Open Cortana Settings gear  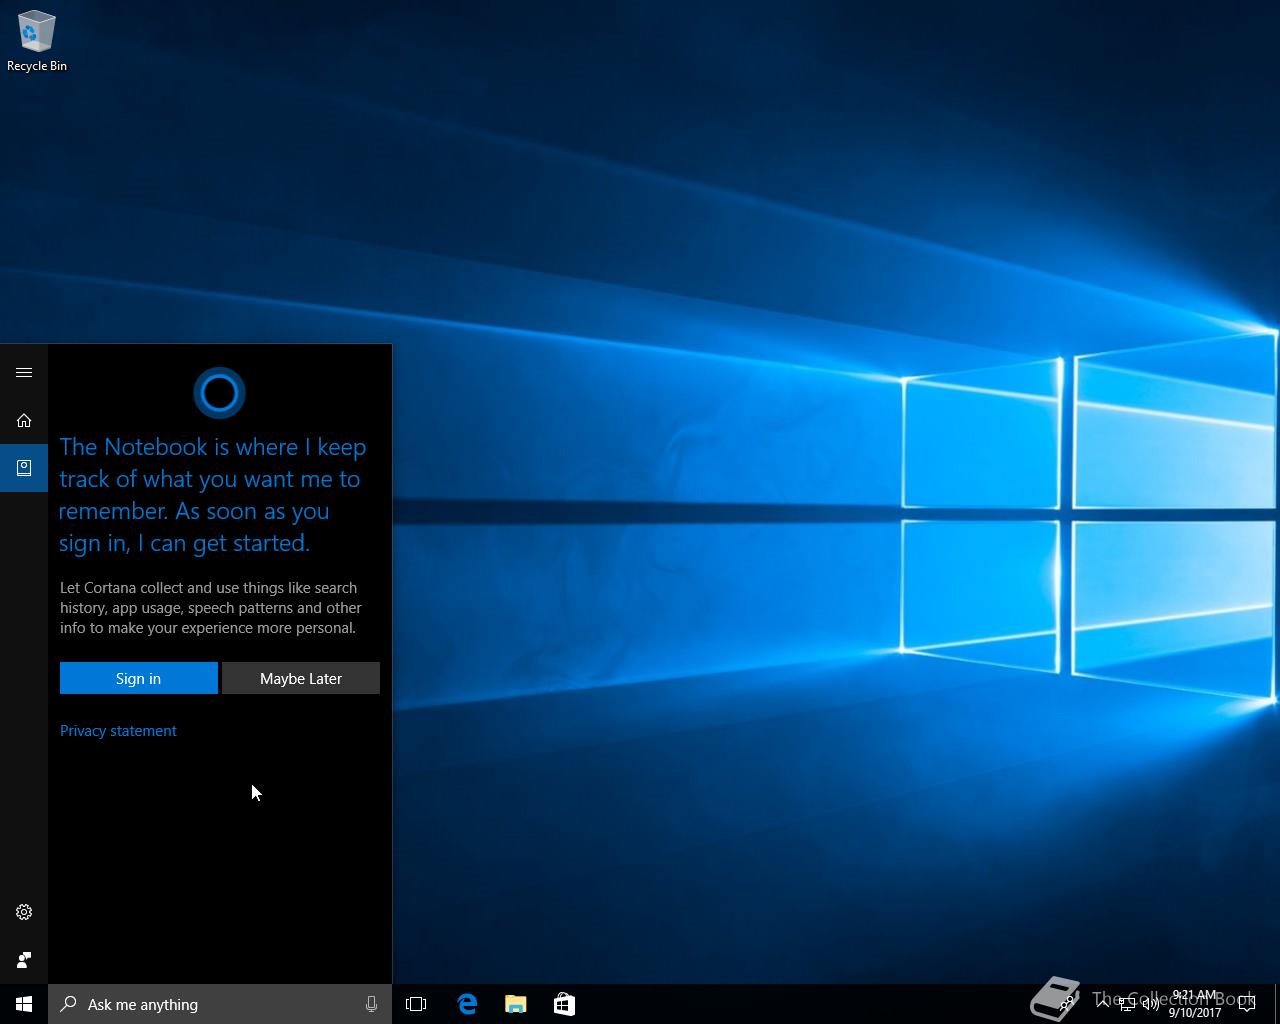pos(24,912)
